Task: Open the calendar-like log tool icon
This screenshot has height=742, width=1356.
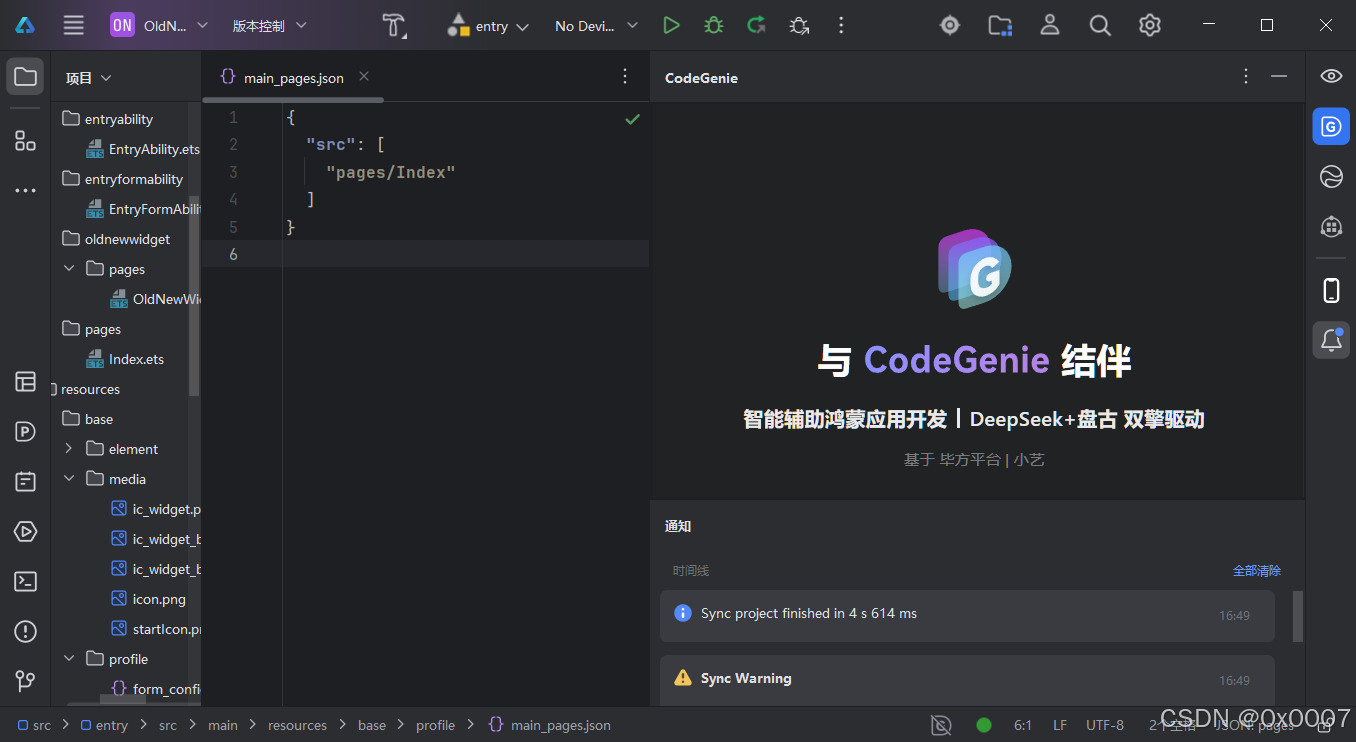Action: (x=26, y=481)
